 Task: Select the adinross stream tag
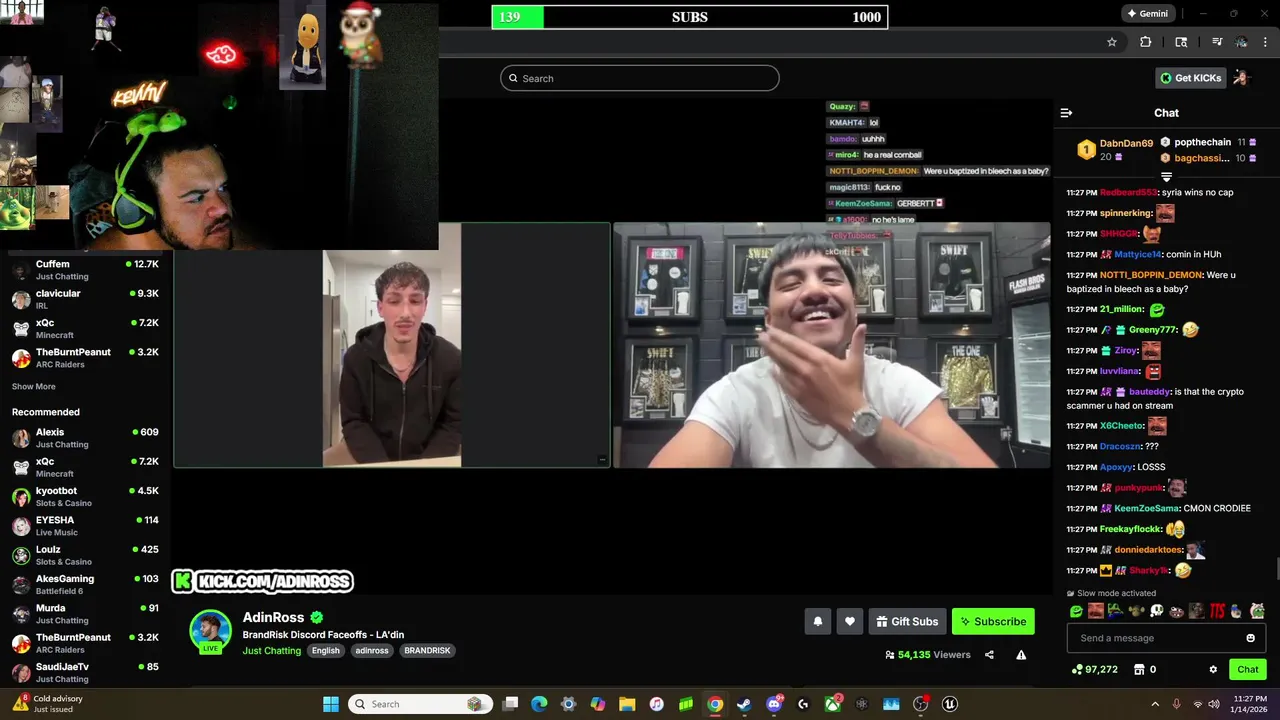(372, 650)
